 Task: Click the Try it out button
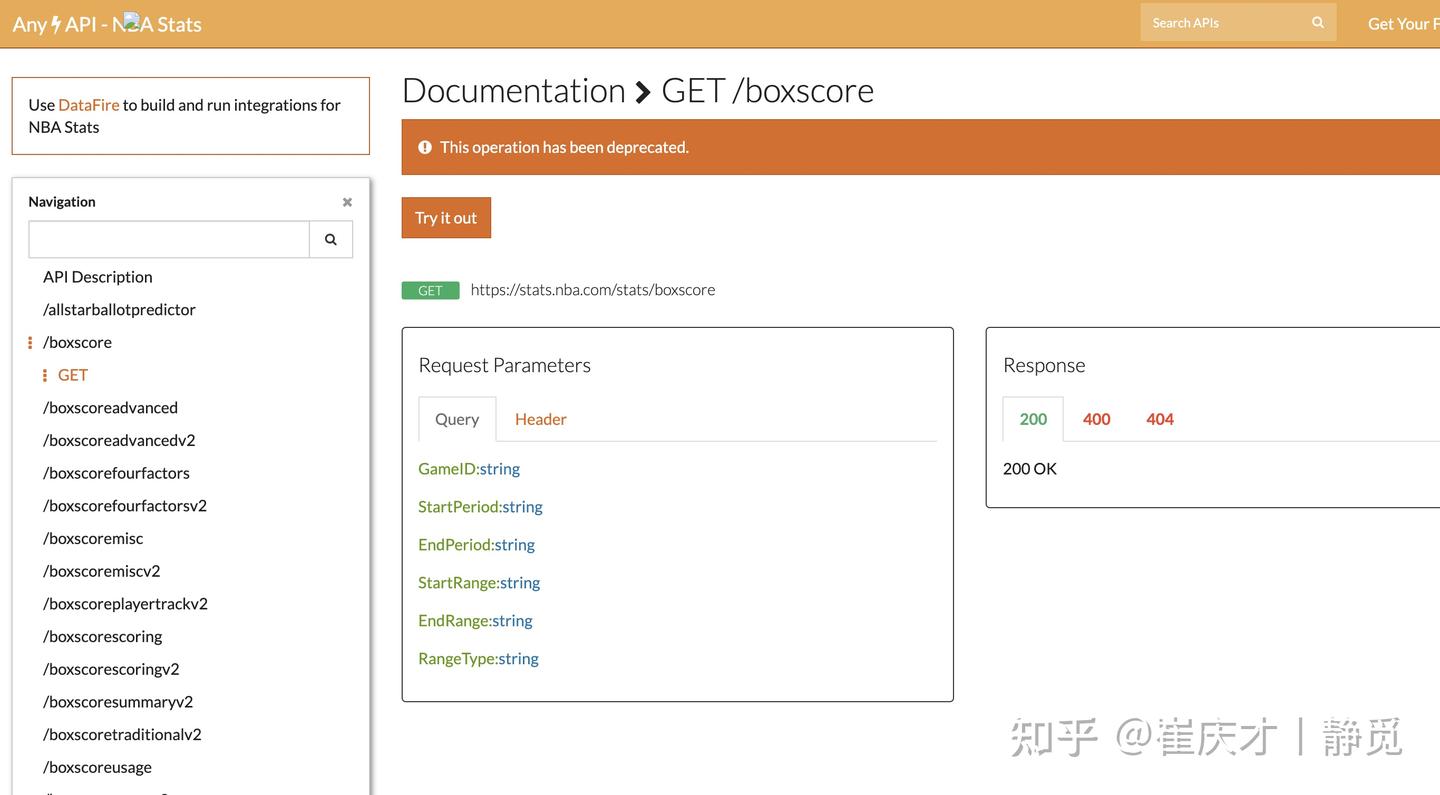click(446, 217)
